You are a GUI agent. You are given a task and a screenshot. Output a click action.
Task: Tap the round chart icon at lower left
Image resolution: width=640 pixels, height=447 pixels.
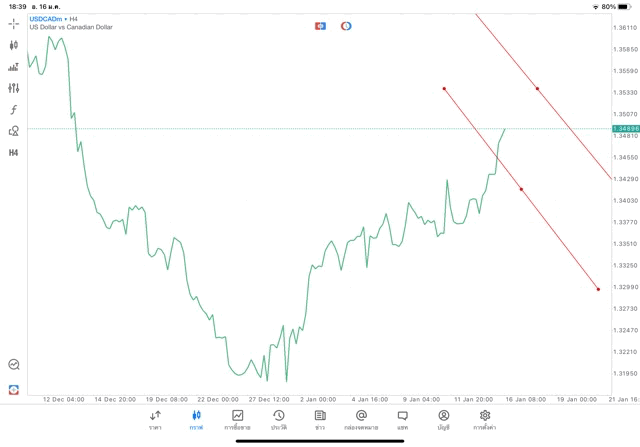point(14,365)
